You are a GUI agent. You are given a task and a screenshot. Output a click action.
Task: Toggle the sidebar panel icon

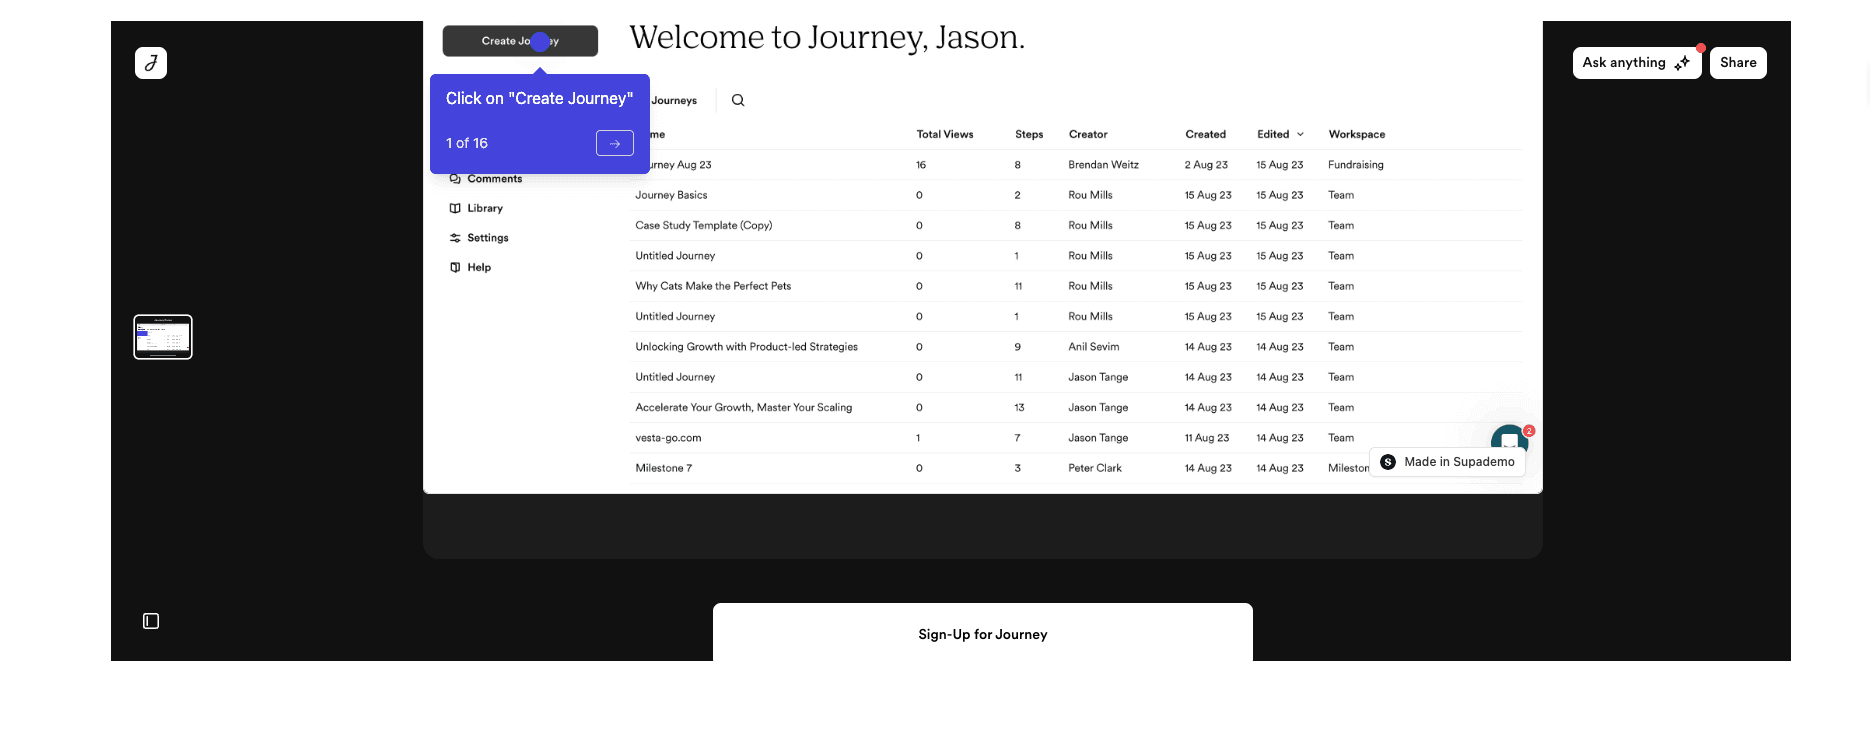(151, 621)
